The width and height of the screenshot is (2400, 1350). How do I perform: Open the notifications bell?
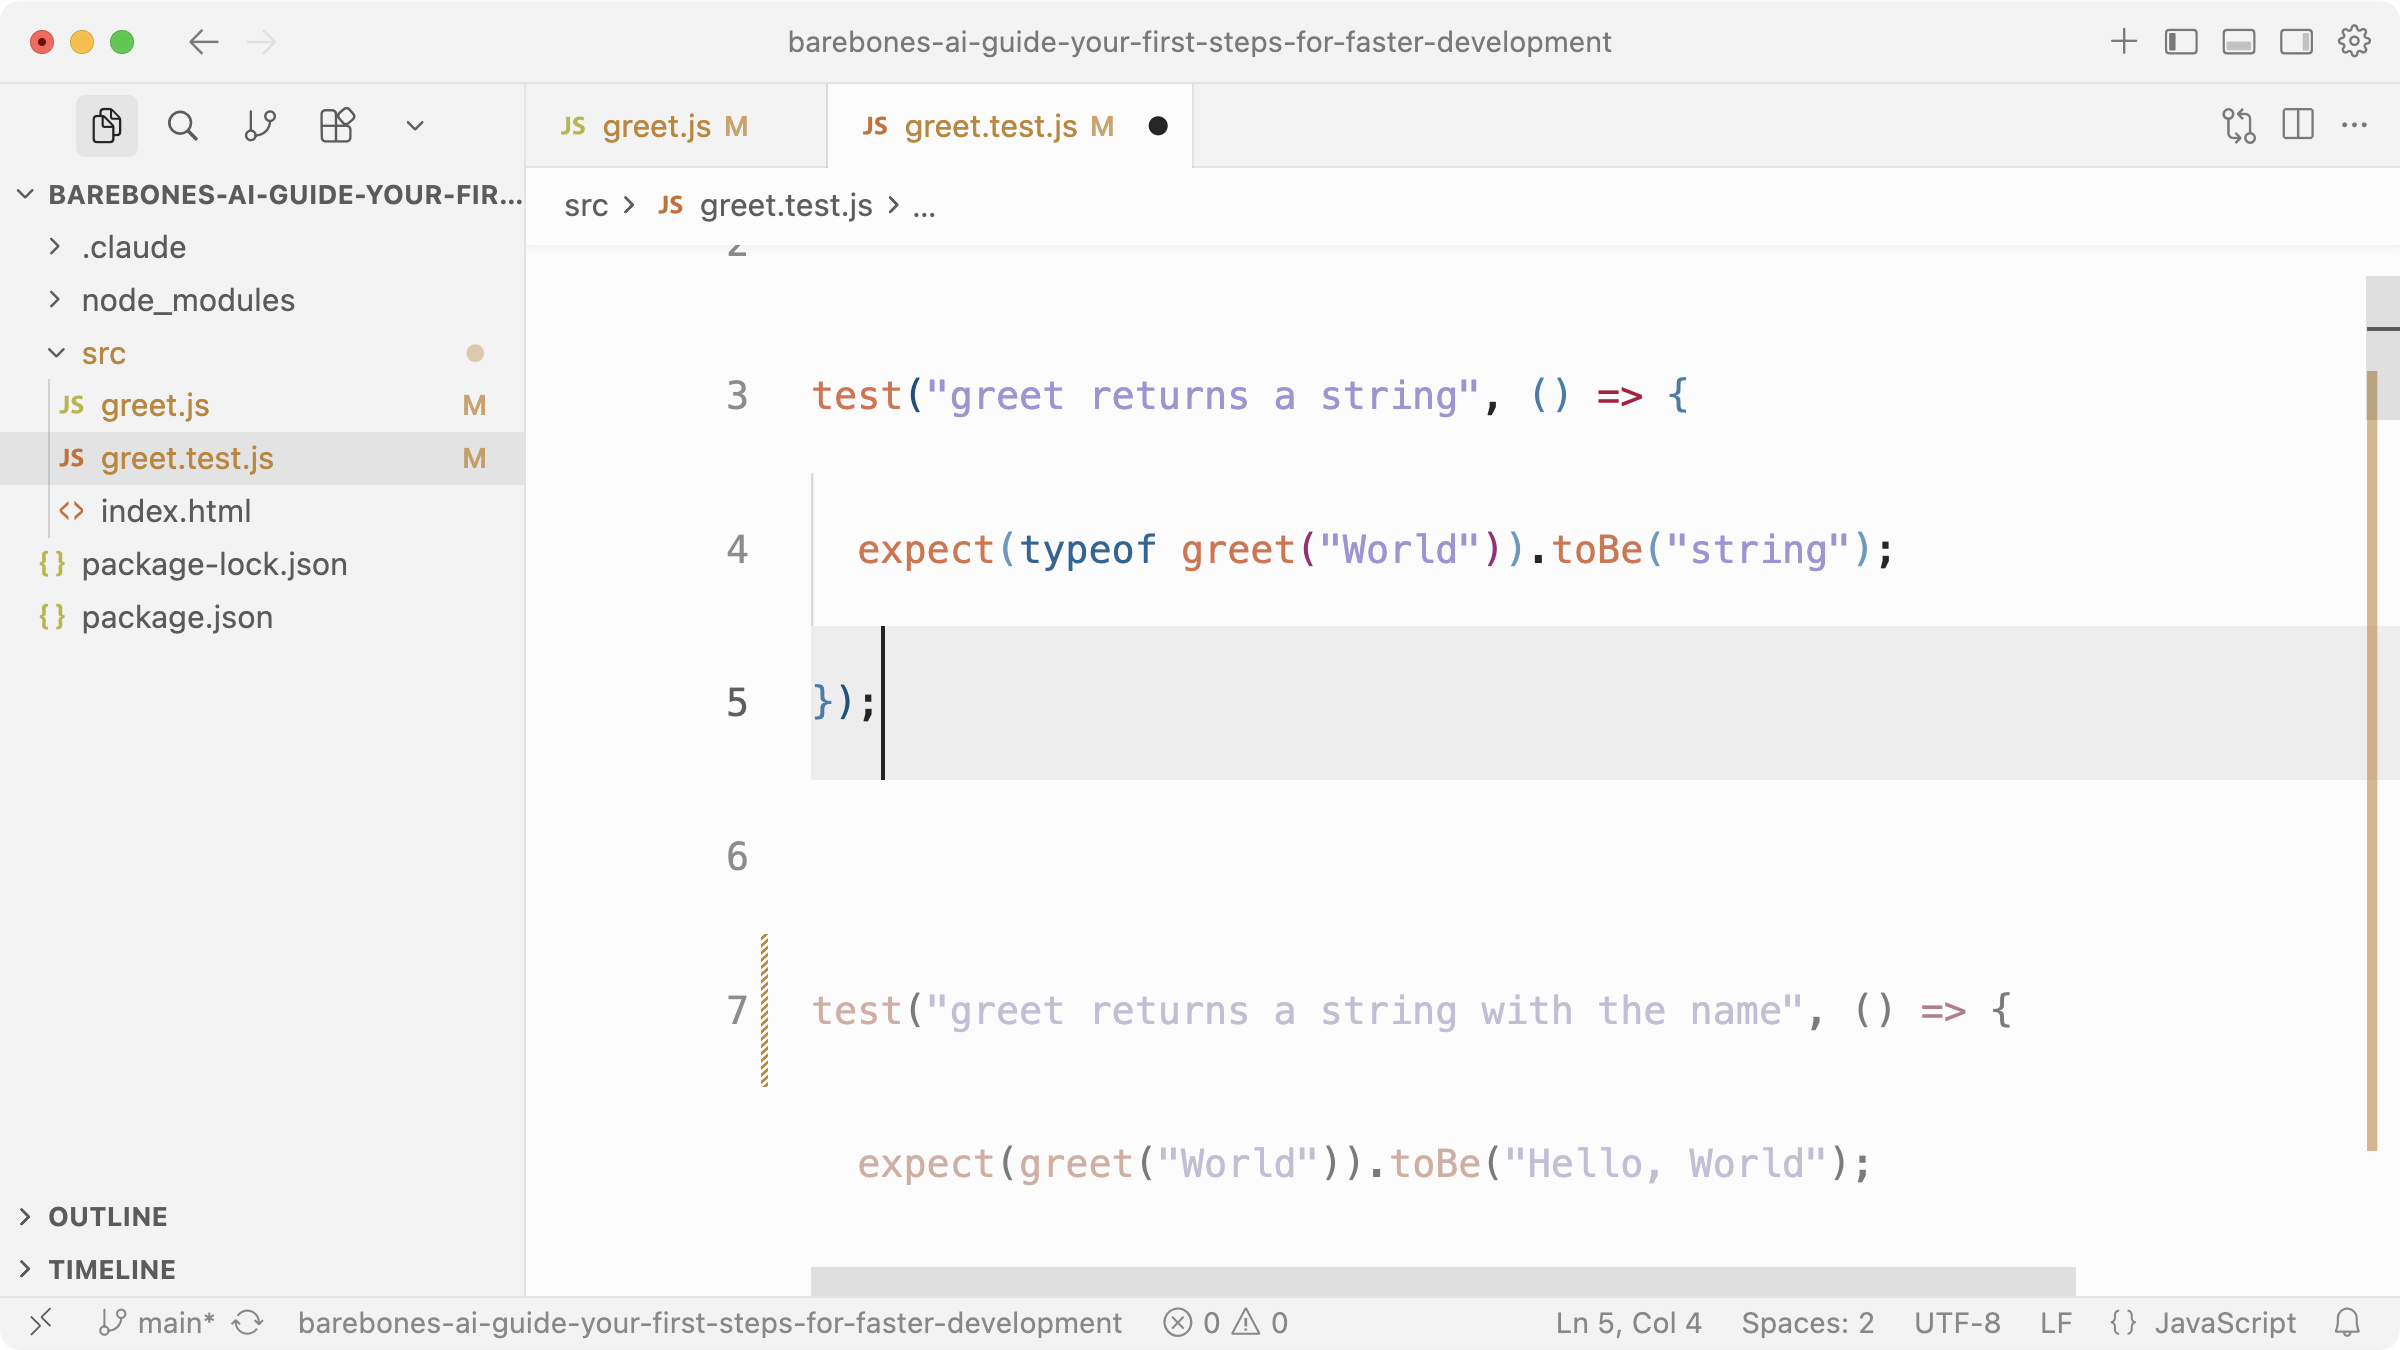tap(2347, 1323)
